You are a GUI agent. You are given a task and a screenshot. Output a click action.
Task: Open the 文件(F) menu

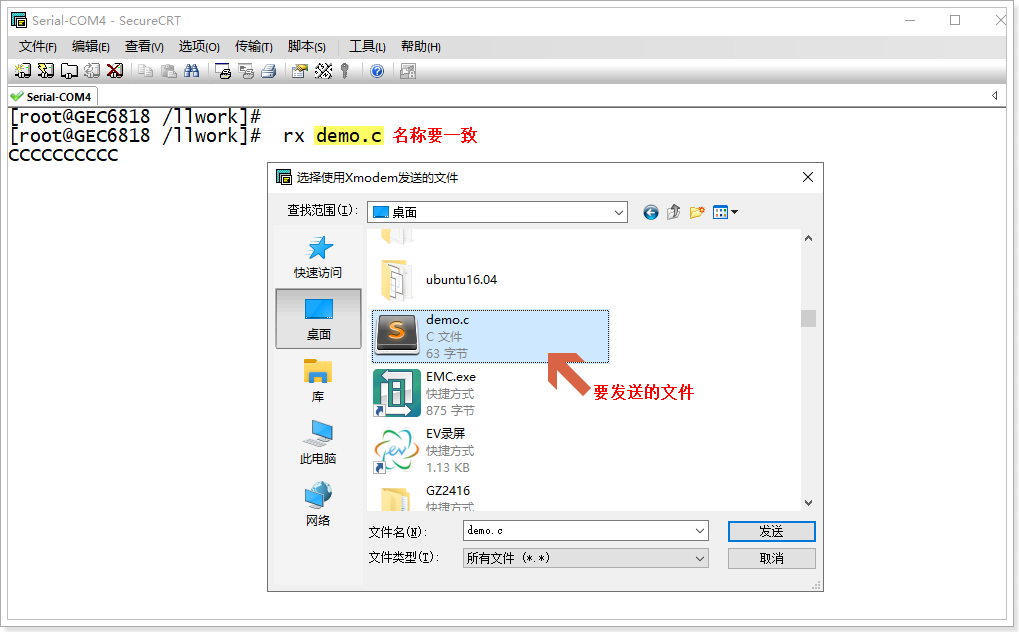point(38,47)
